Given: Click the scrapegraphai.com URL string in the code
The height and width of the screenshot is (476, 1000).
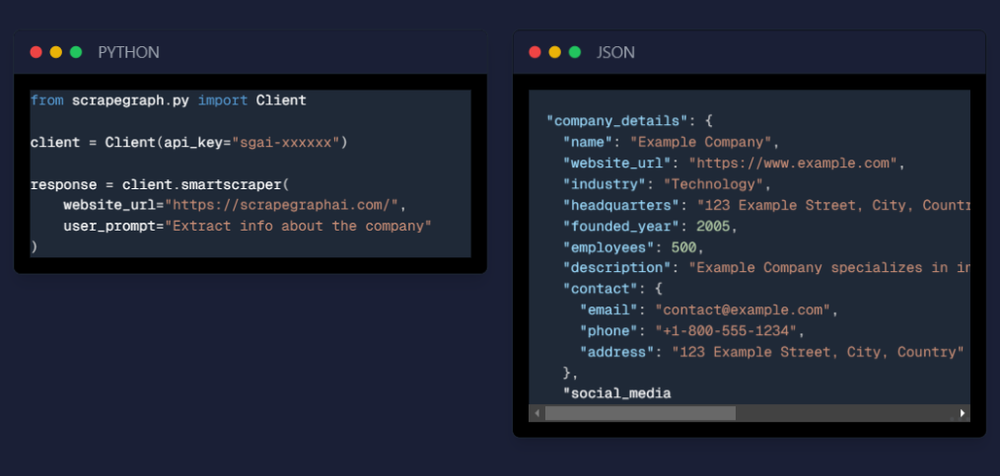Looking at the screenshot, I should pos(285,205).
